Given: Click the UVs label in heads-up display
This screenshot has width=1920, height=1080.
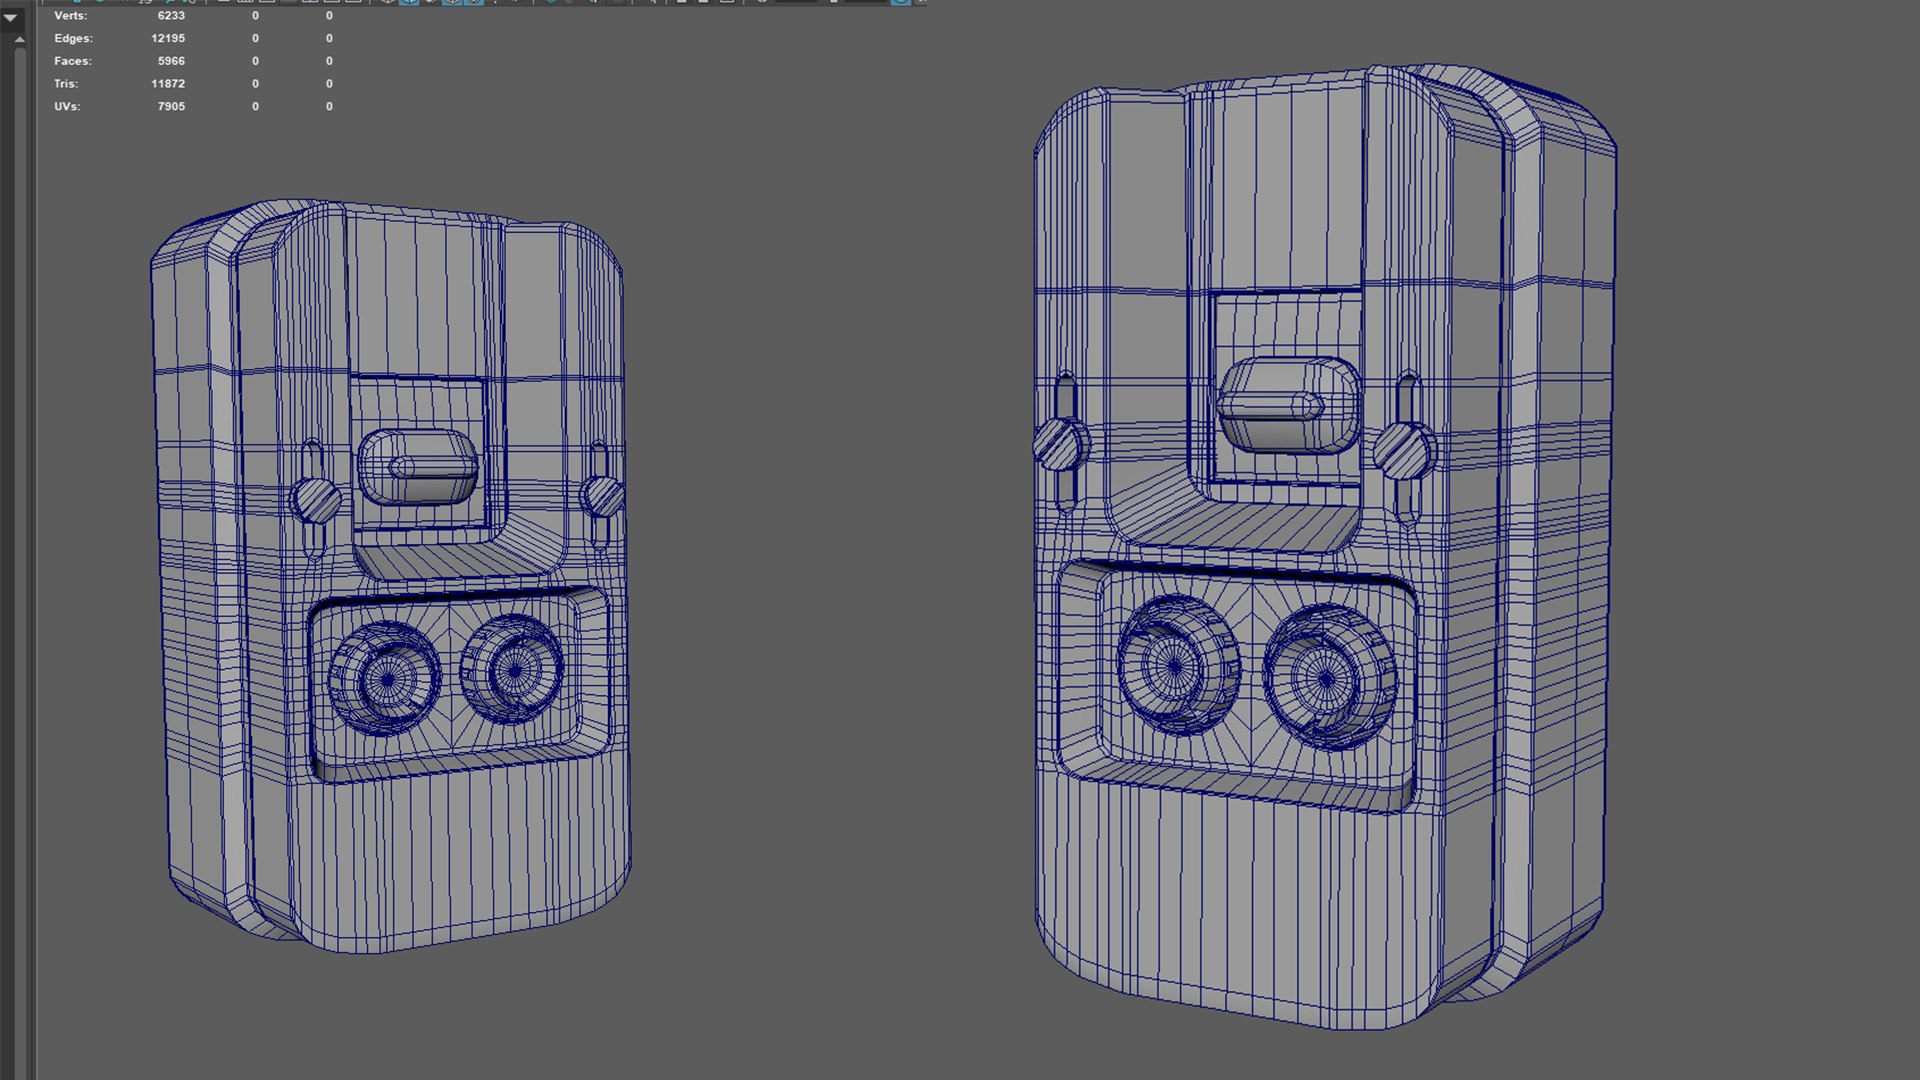Looking at the screenshot, I should 67,106.
